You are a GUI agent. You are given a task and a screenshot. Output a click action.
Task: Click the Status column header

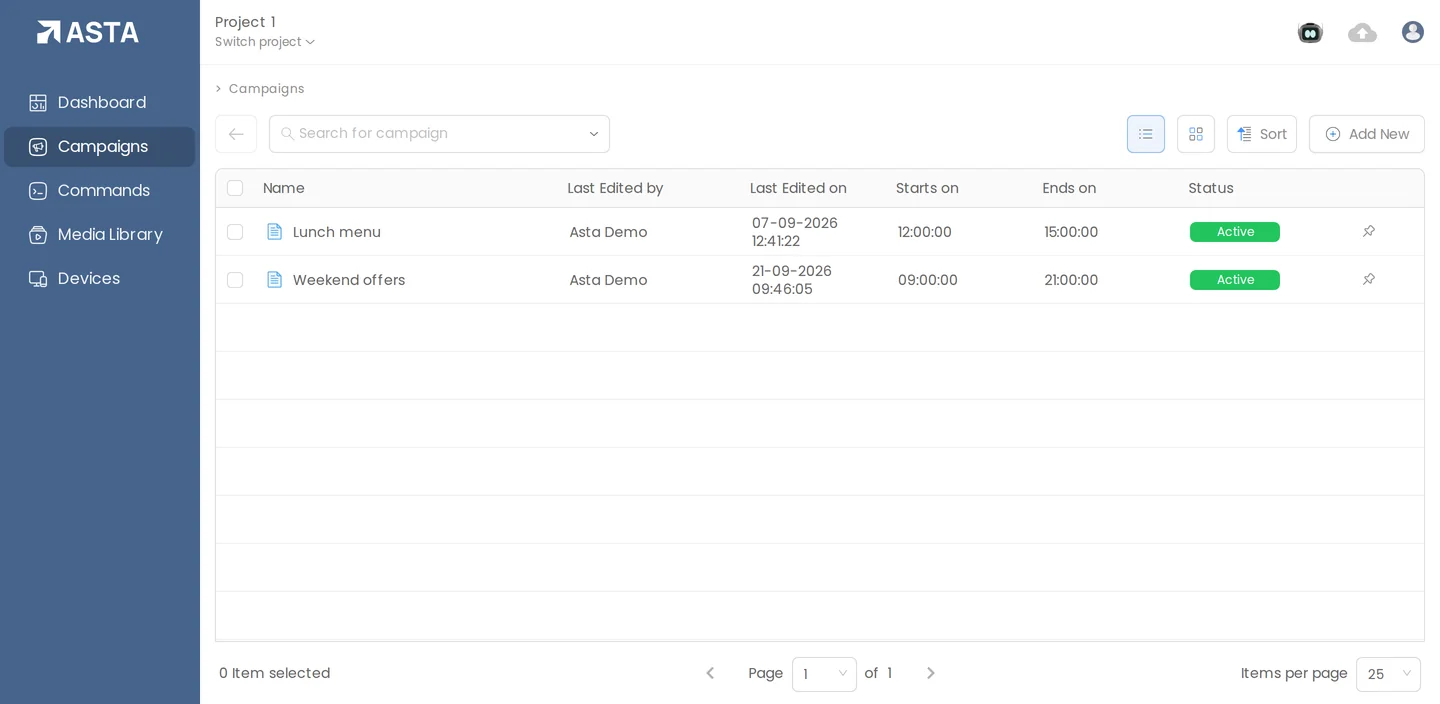click(x=1211, y=188)
